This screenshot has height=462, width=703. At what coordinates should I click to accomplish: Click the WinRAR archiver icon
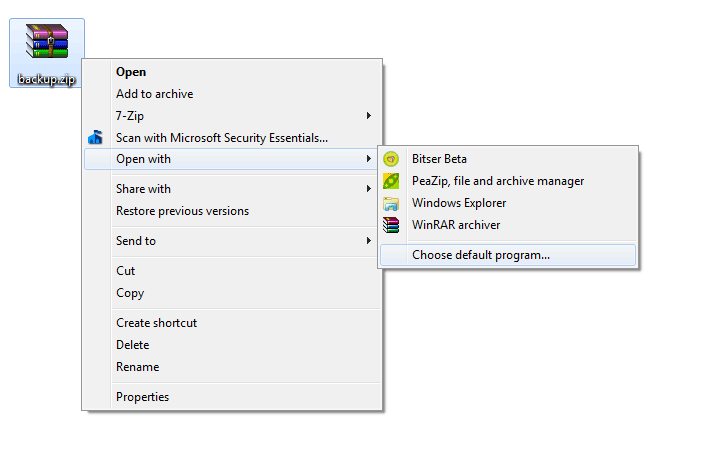[x=392, y=225]
